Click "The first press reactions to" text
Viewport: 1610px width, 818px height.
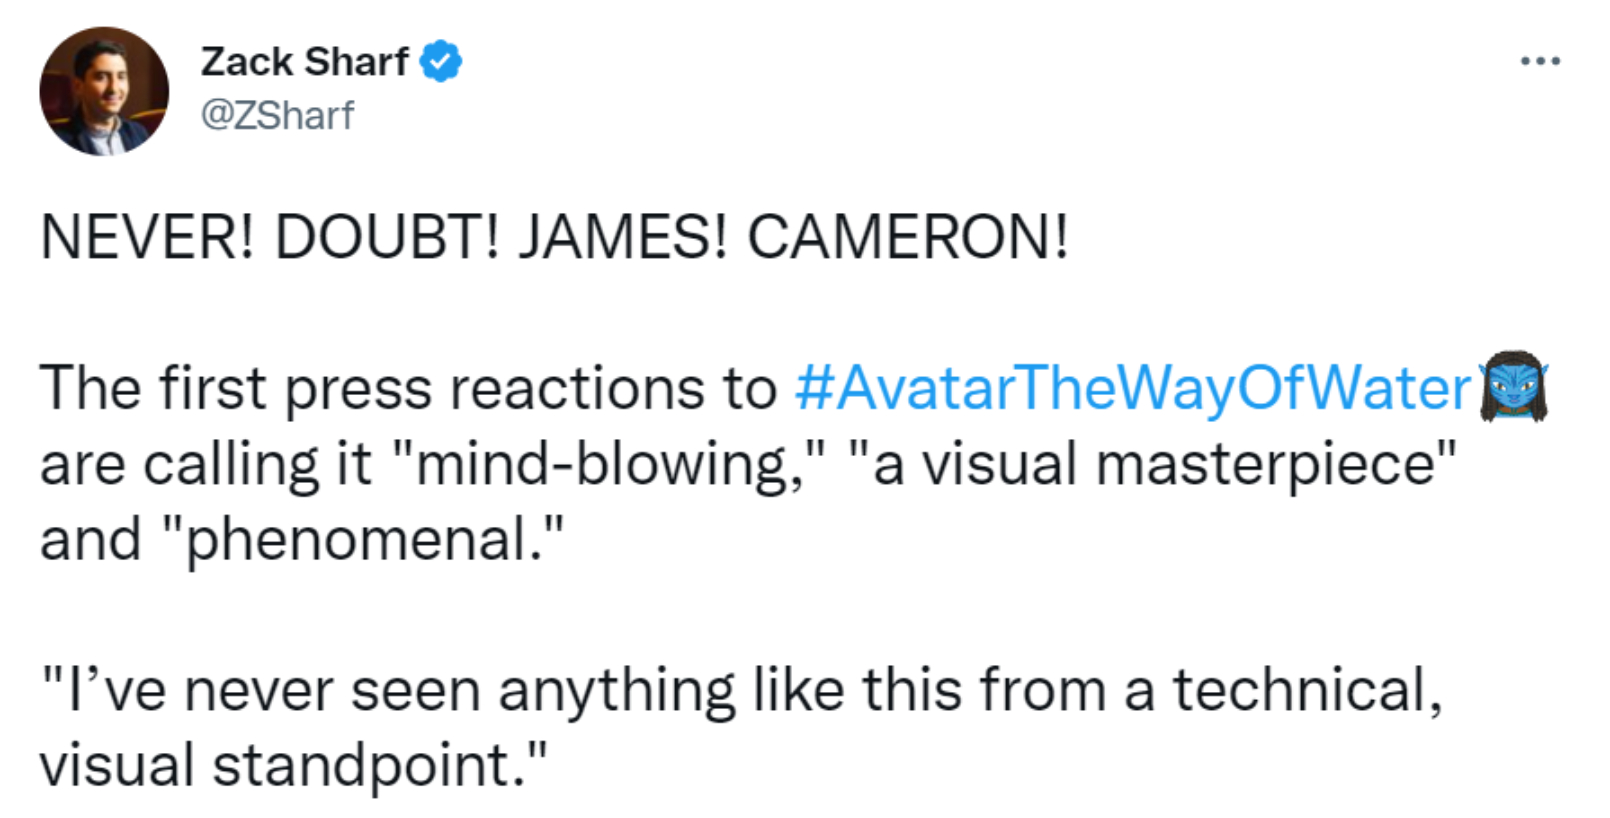click(407, 388)
